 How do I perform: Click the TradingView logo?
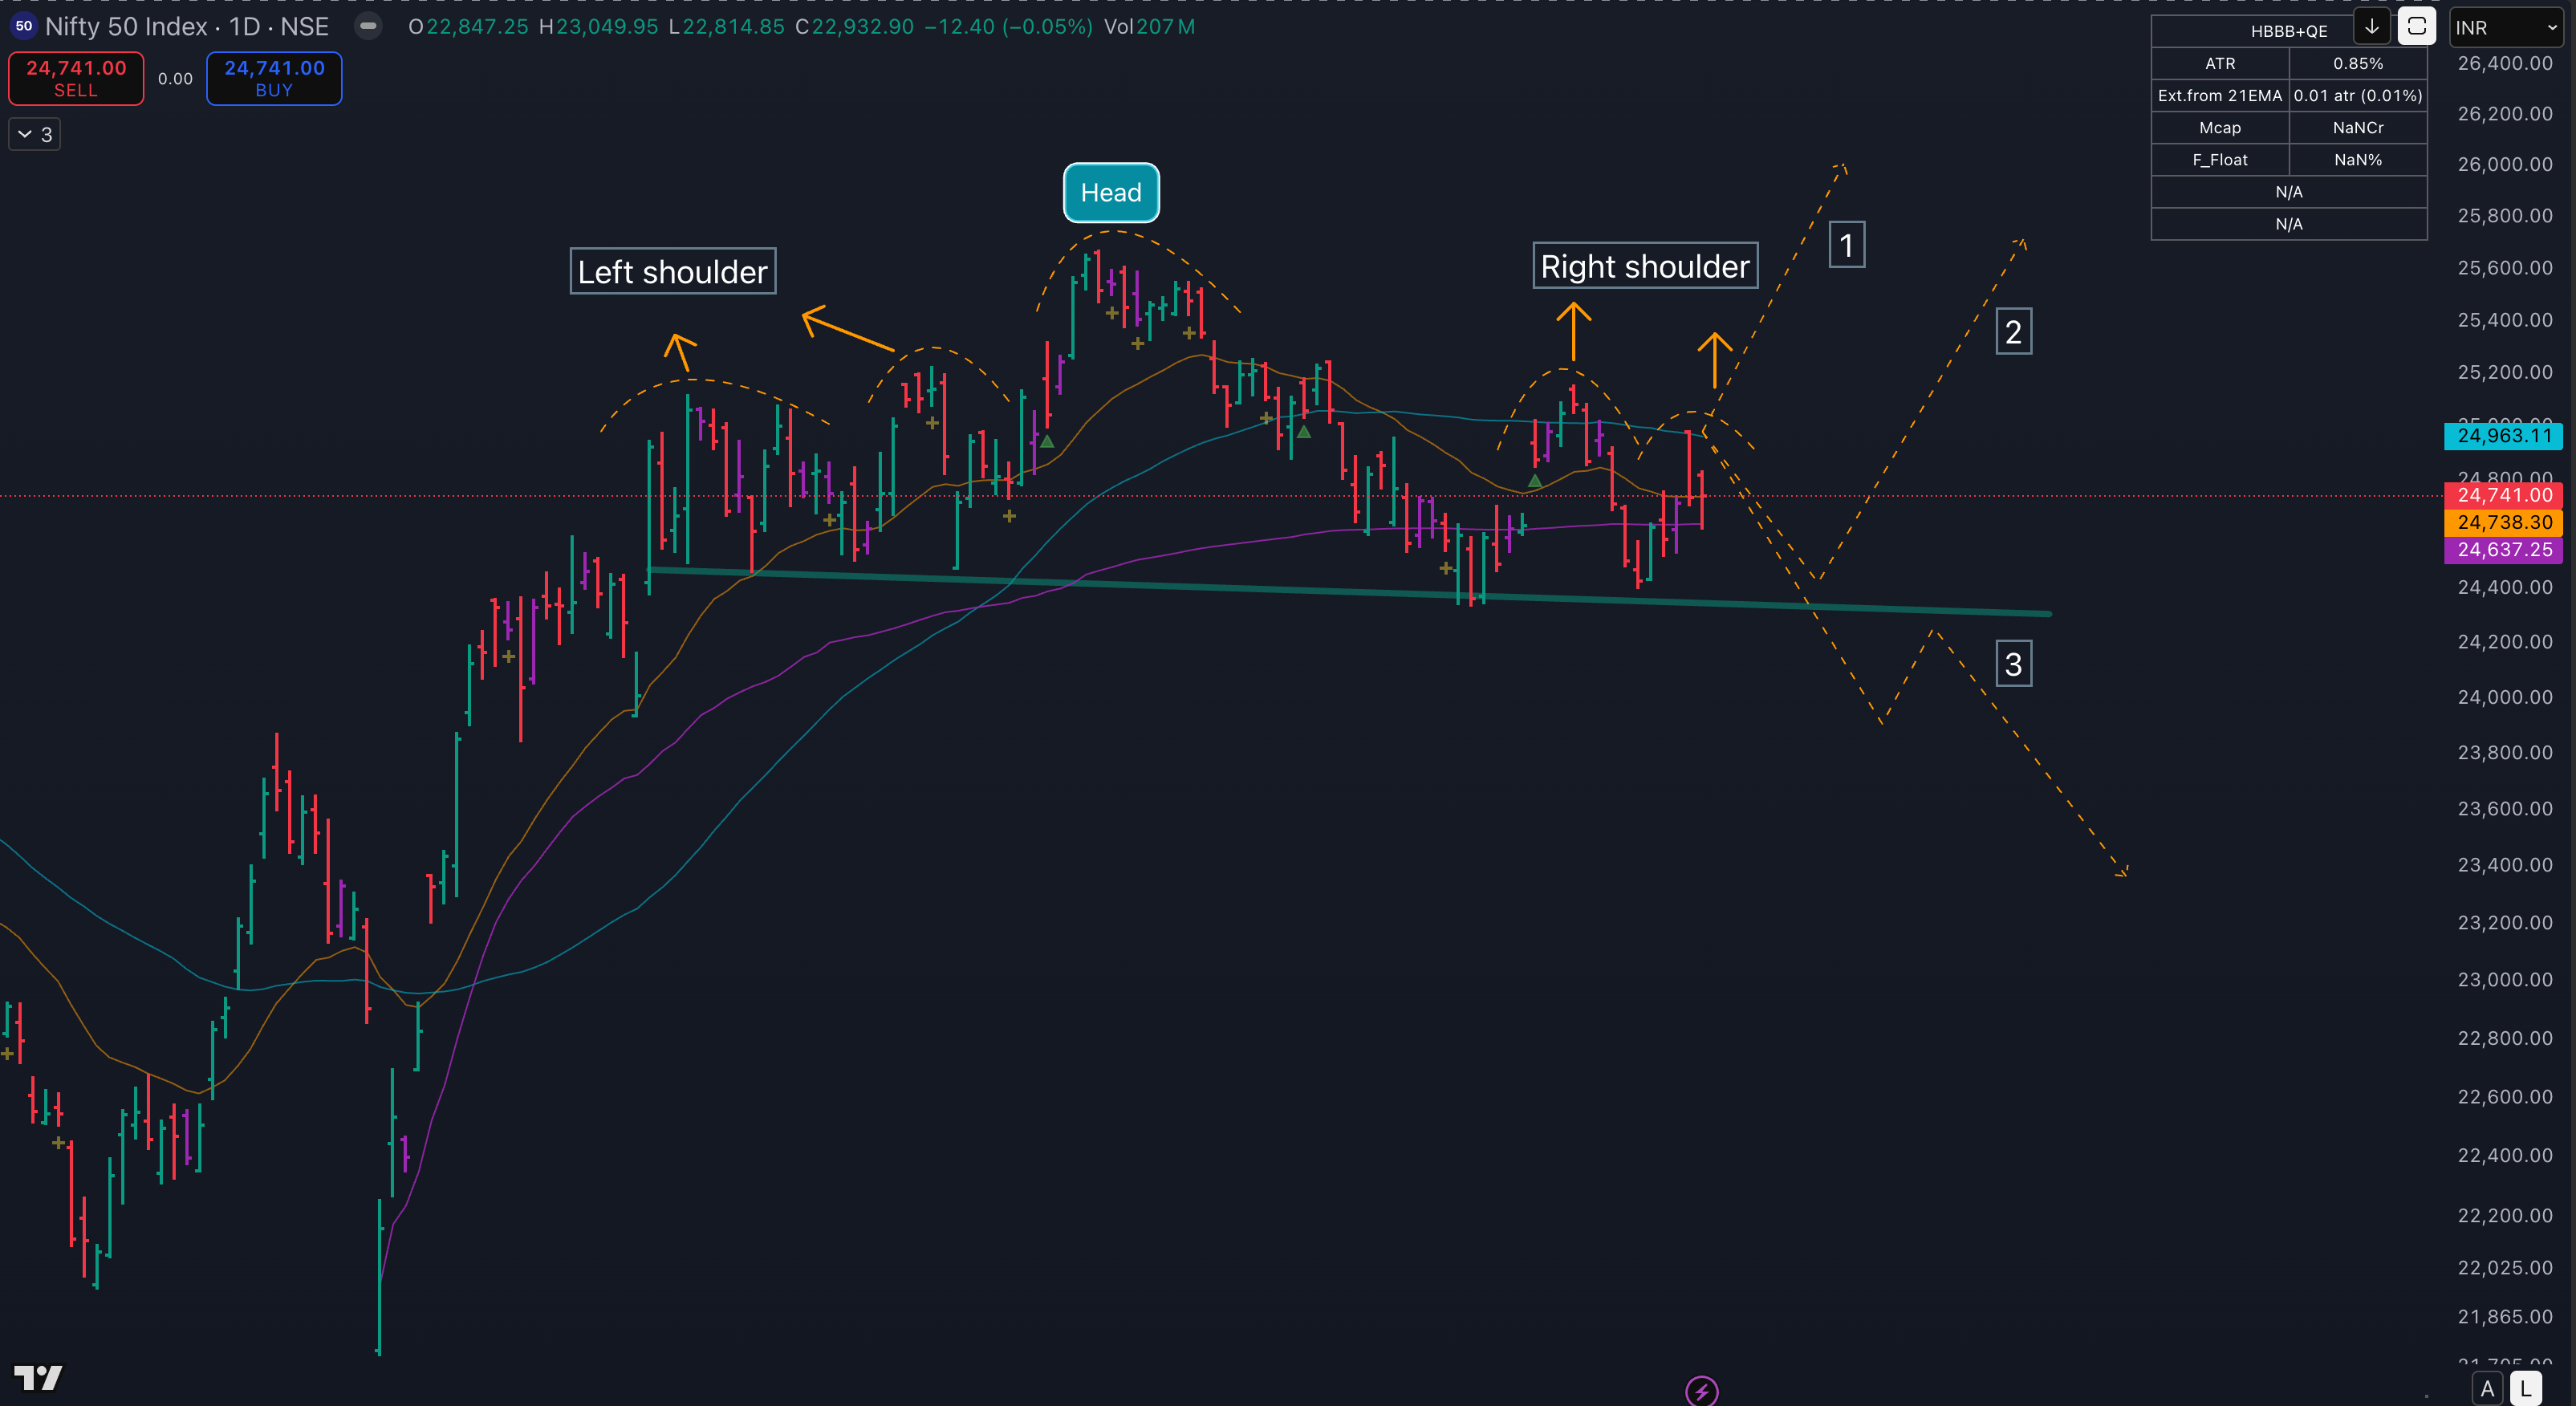click(38, 1377)
